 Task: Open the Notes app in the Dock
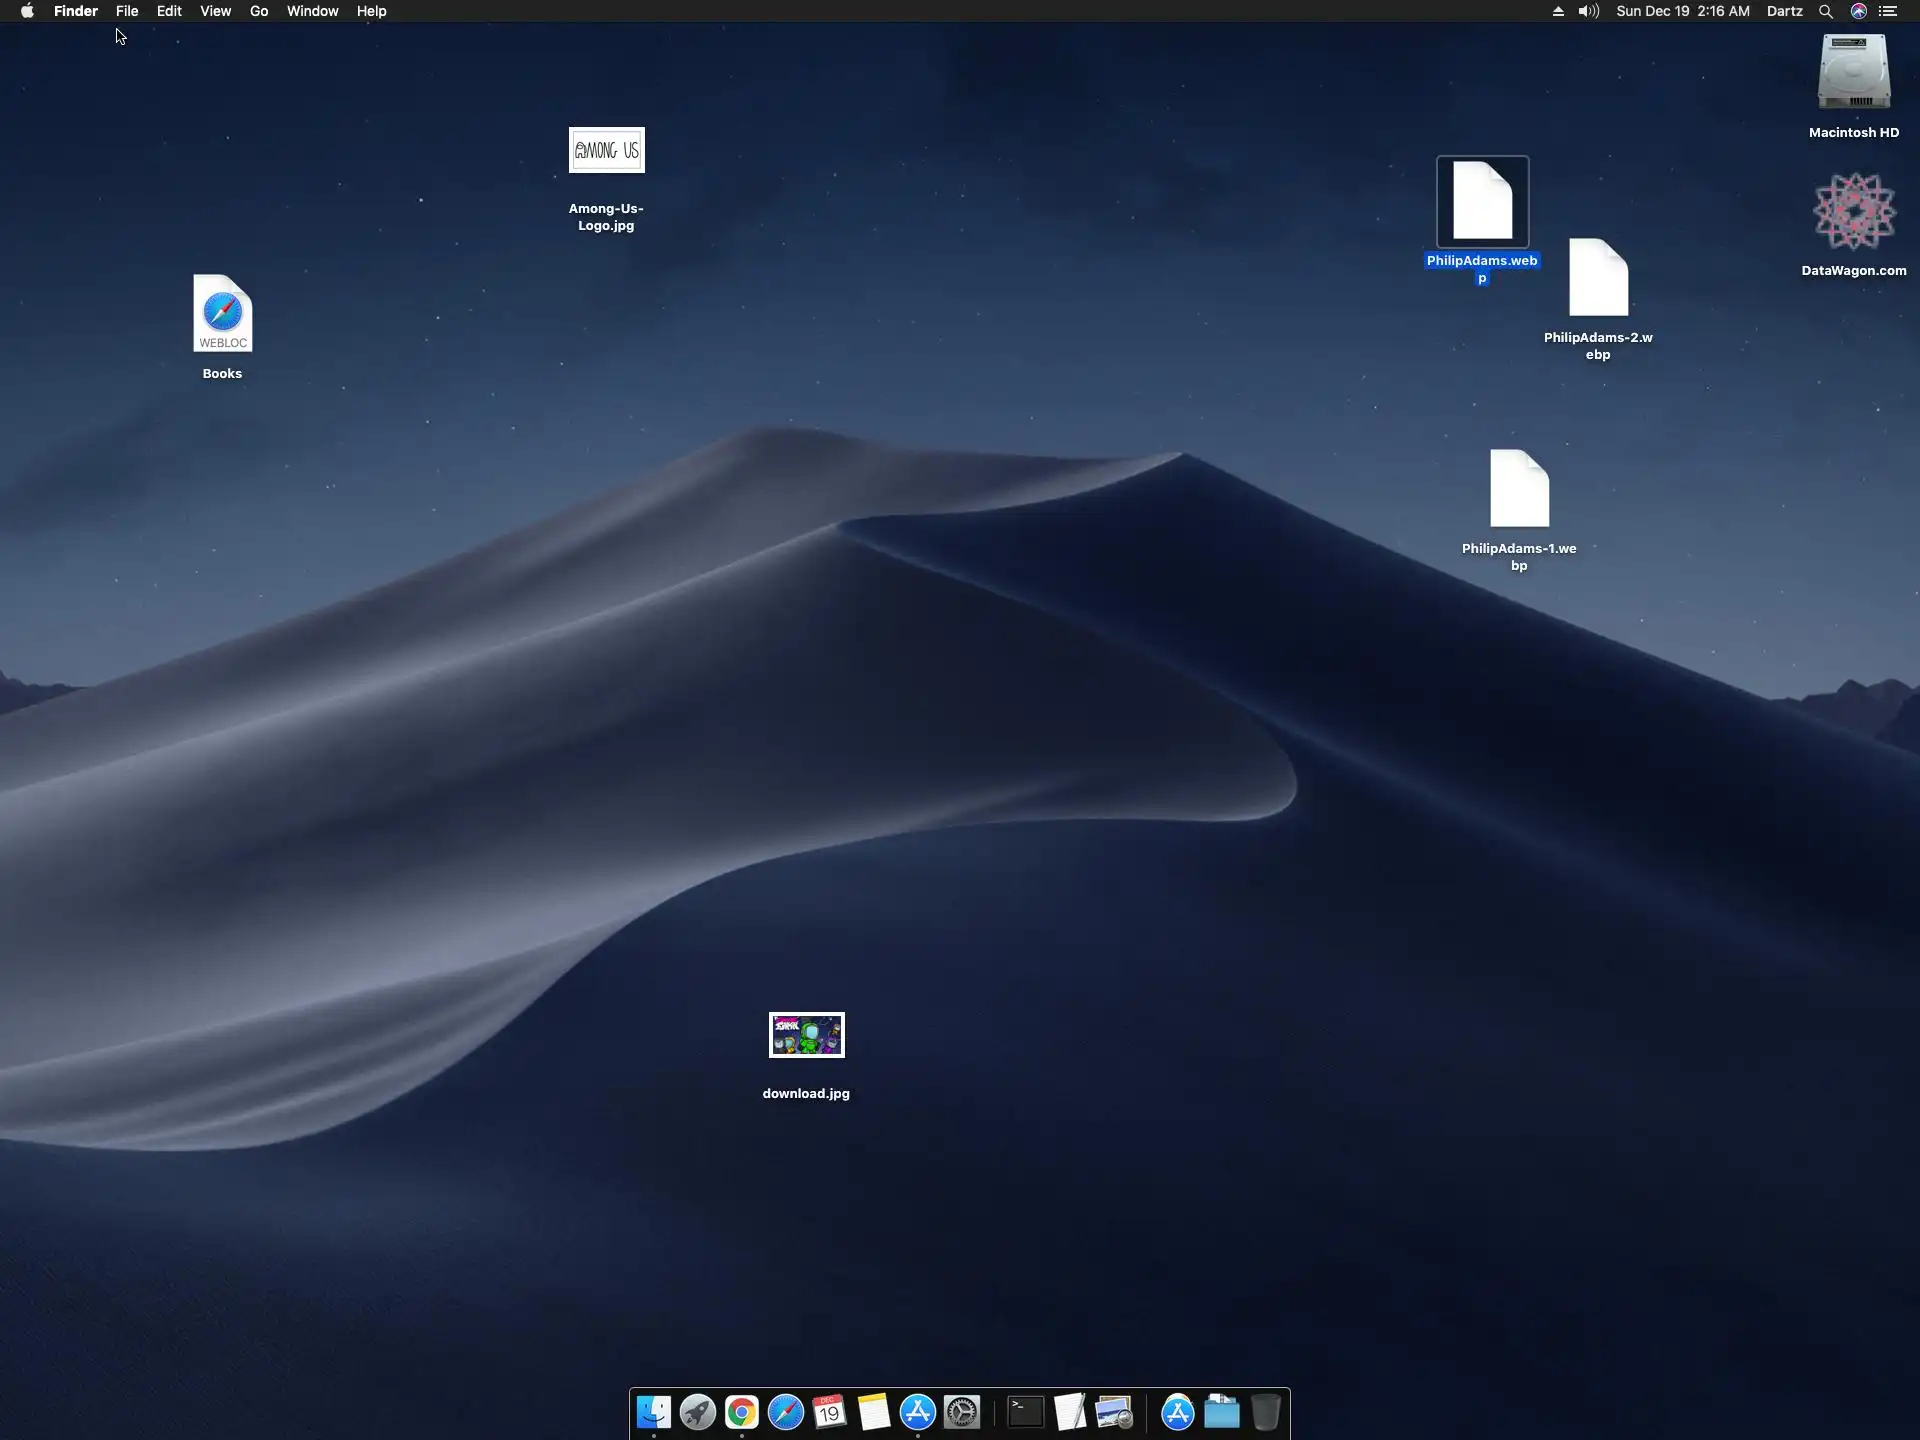pyautogui.click(x=873, y=1412)
